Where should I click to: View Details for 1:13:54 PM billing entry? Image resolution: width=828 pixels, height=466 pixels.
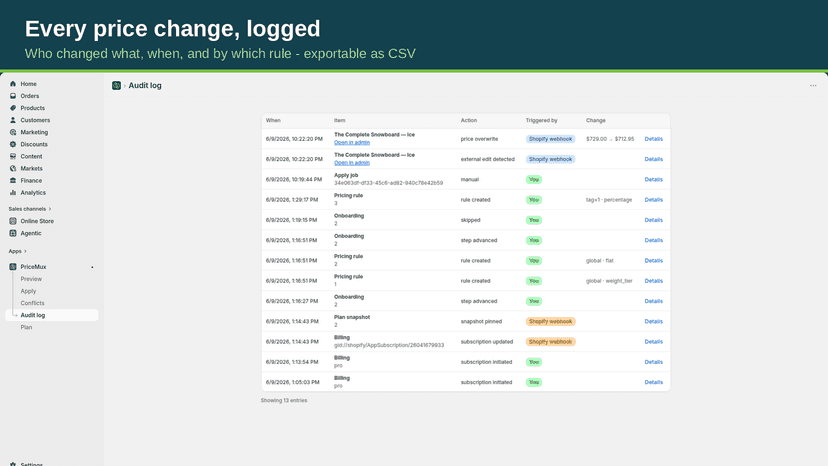[x=653, y=362]
